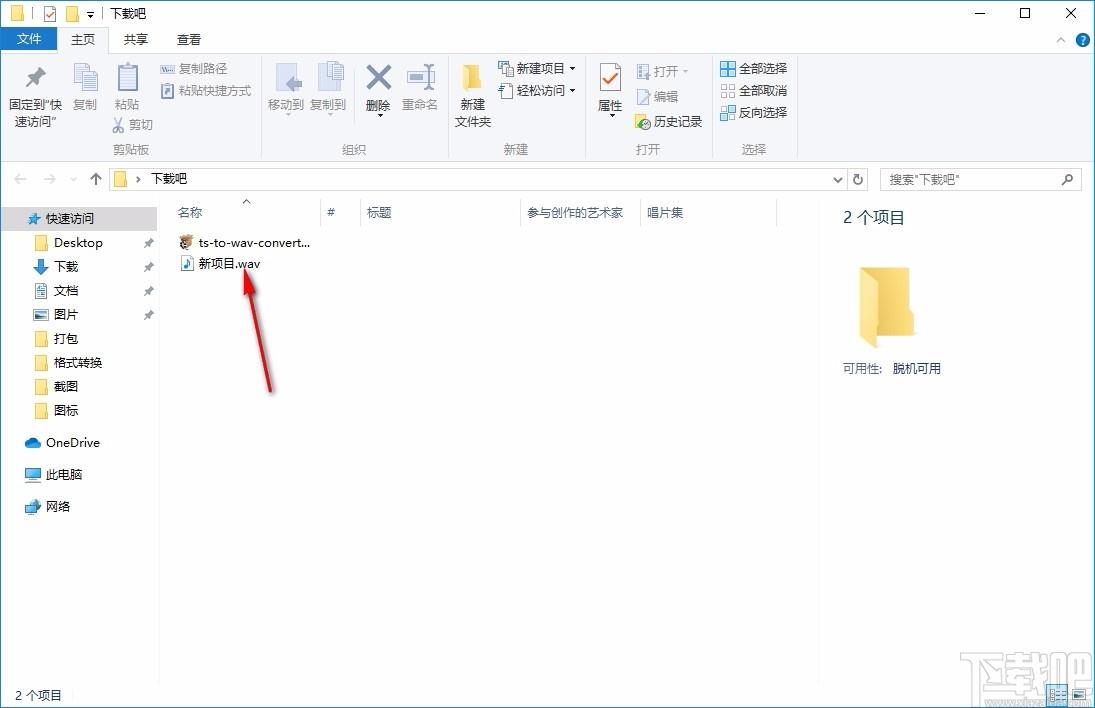Click Edit in the Open group
The width and height of the screenshot is (1095, 708).
657,96
